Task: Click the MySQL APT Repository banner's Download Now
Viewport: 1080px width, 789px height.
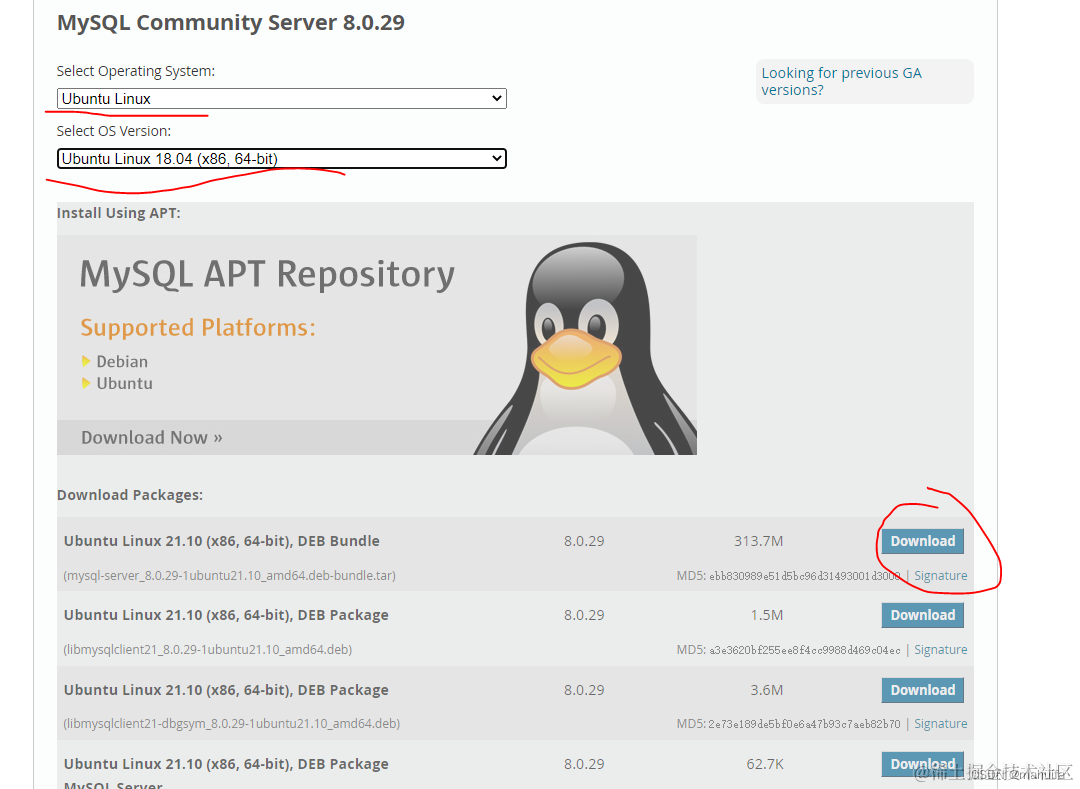Action: (x=152, y=438)
